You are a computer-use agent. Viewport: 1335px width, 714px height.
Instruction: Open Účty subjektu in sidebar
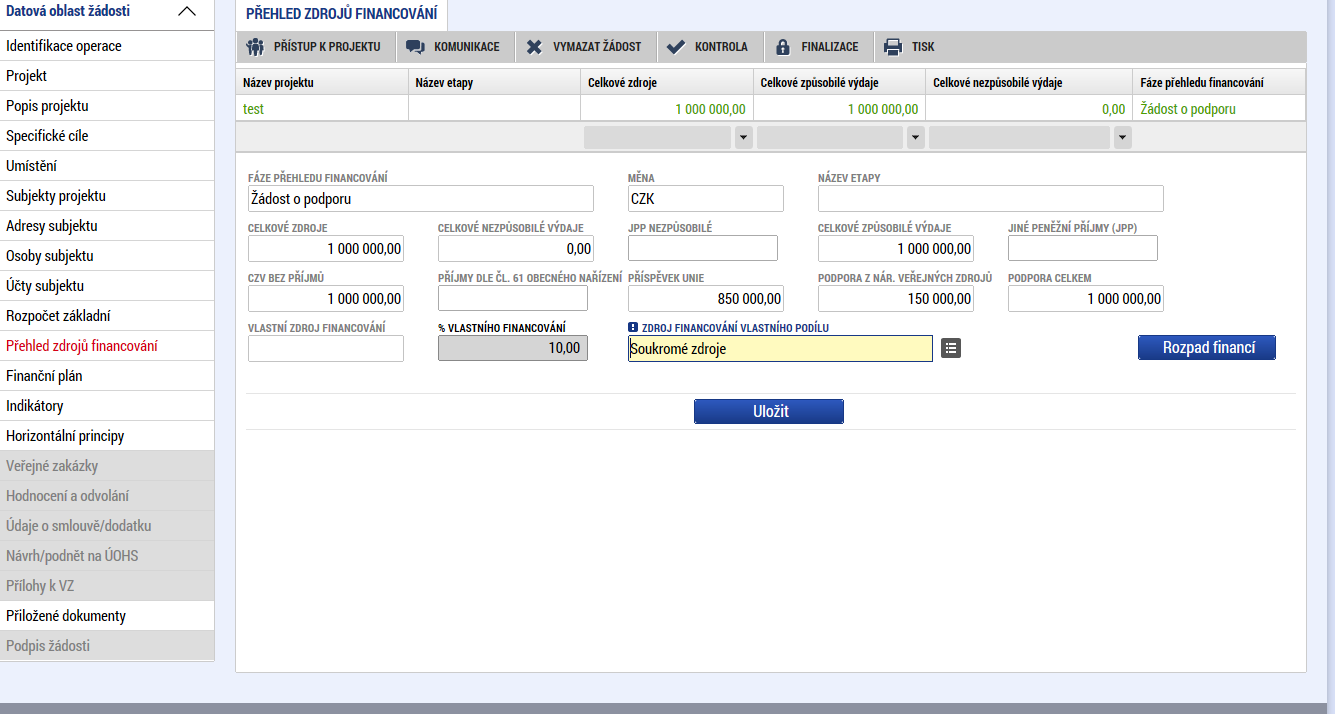point(107,286)
